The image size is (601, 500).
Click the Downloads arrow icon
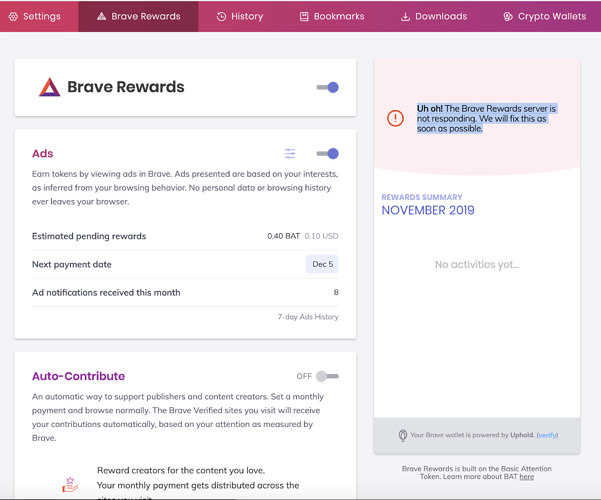[x=405, y=17]
